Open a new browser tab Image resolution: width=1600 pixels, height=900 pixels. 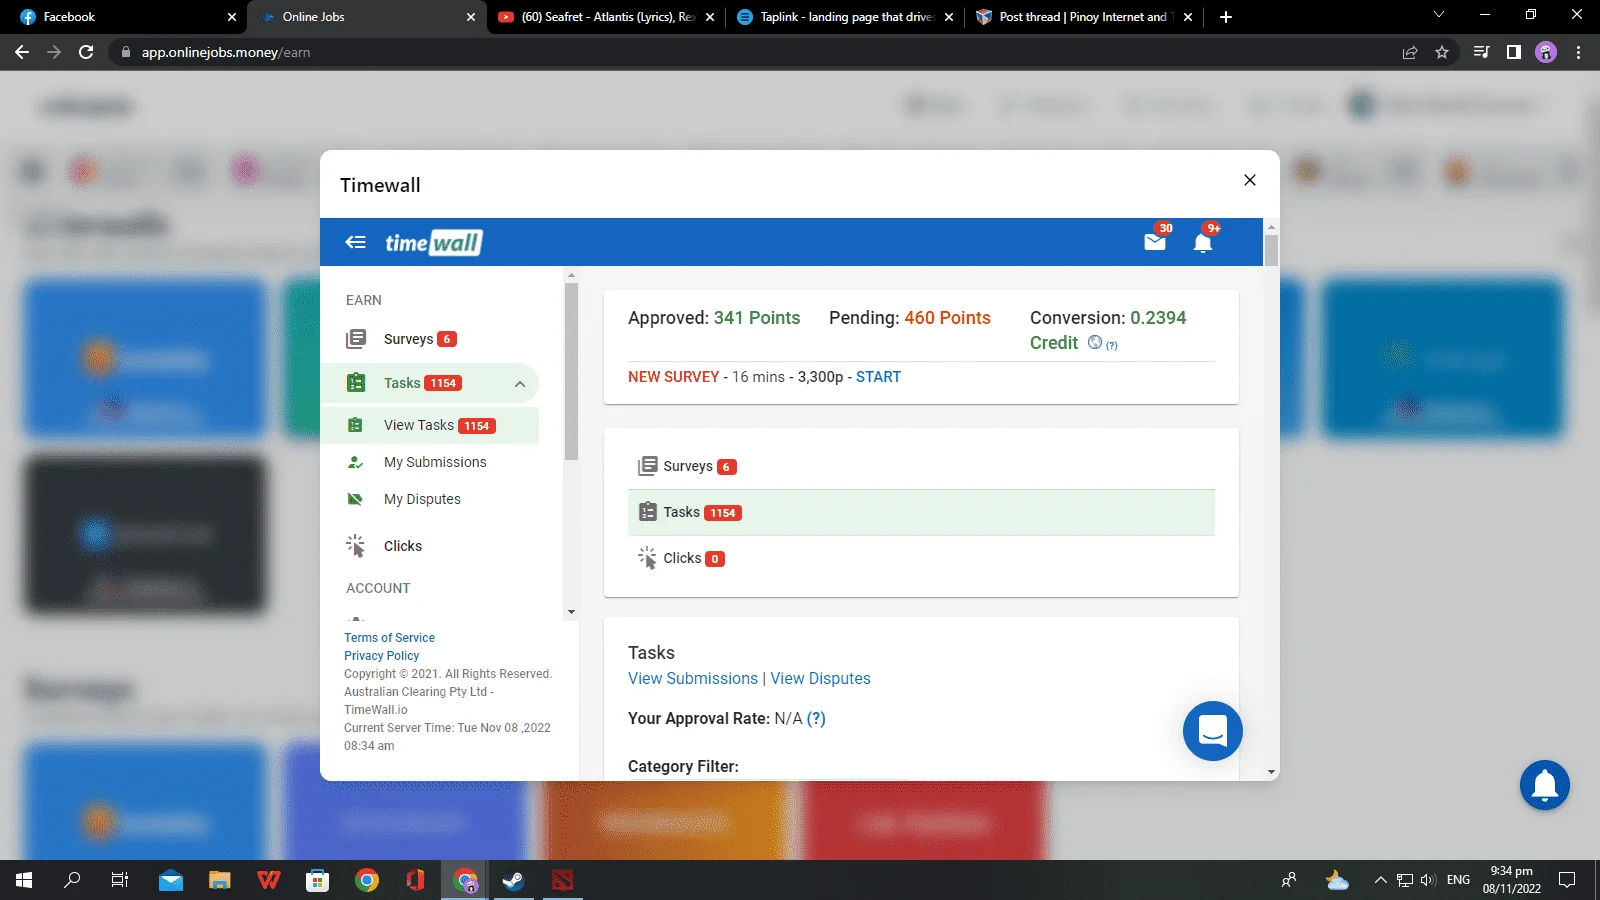1226,17
